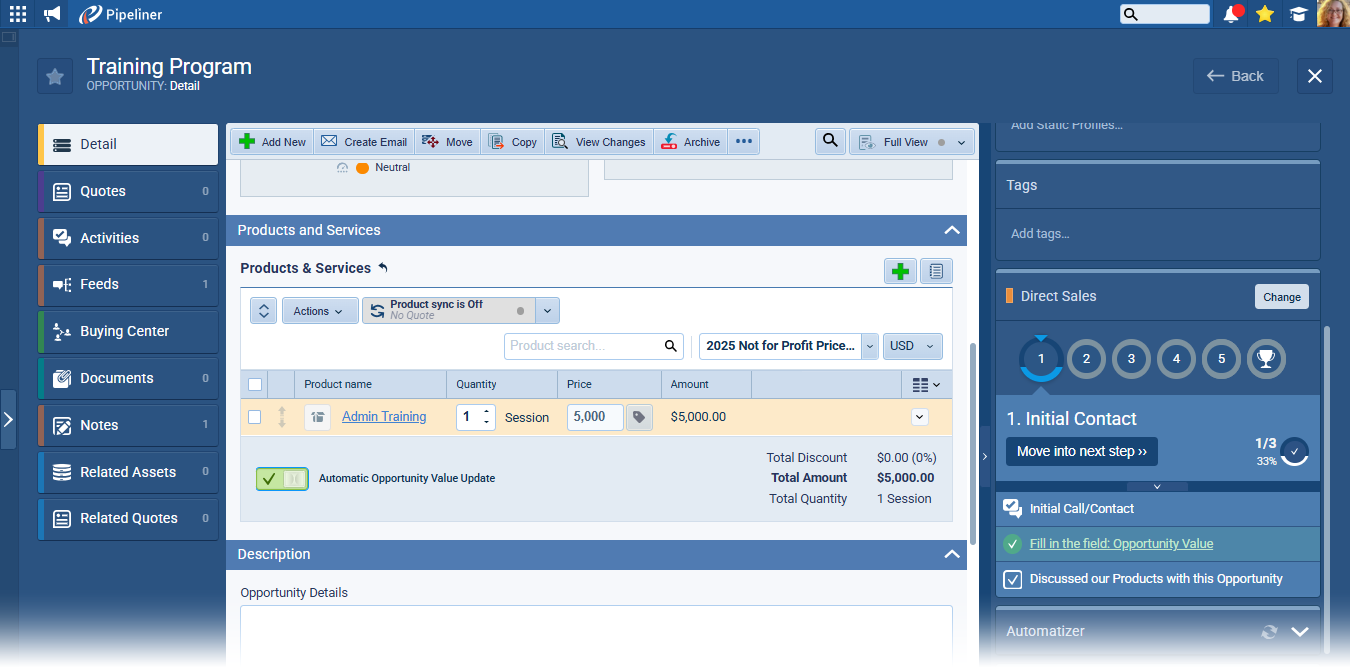Click the trophy step in sales pipeline

[1266, 358]
